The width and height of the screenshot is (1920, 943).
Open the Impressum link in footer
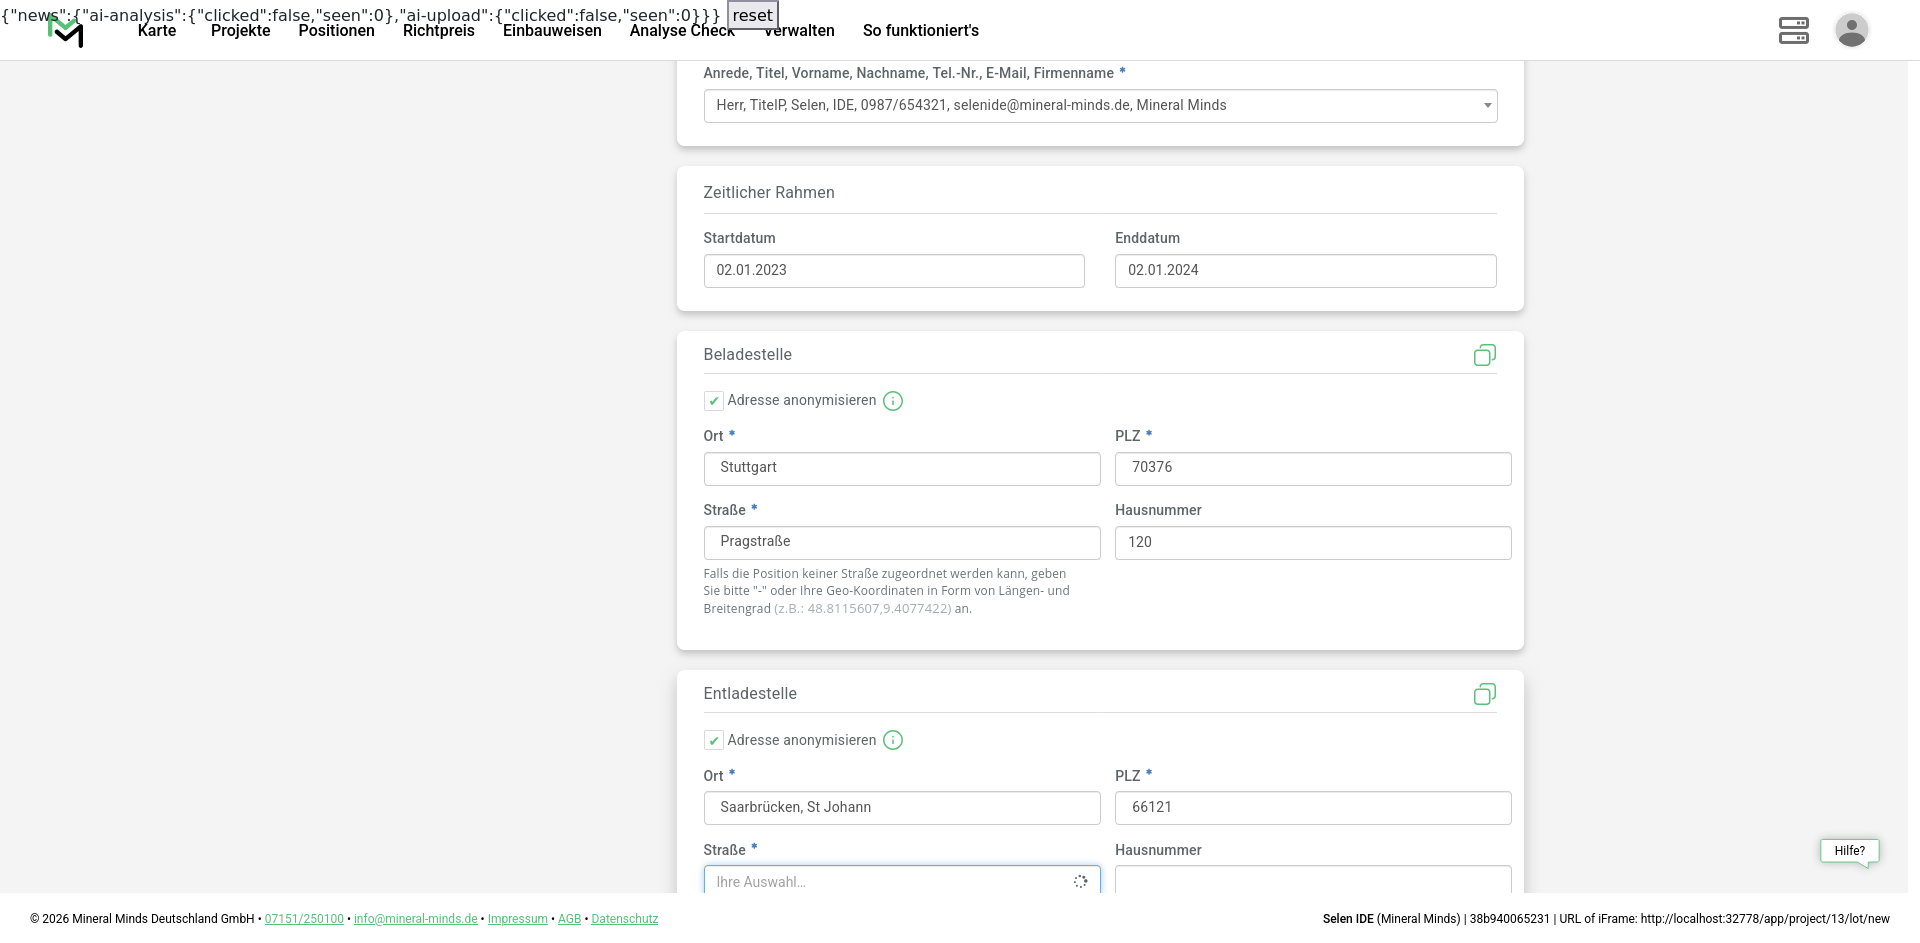pos(517,919)
